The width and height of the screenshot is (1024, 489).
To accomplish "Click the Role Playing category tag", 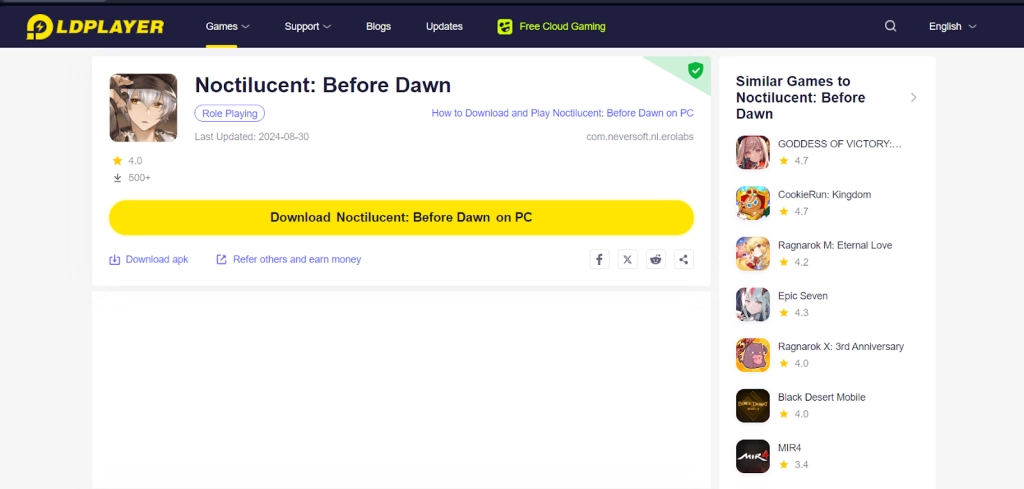I will 229,114.
